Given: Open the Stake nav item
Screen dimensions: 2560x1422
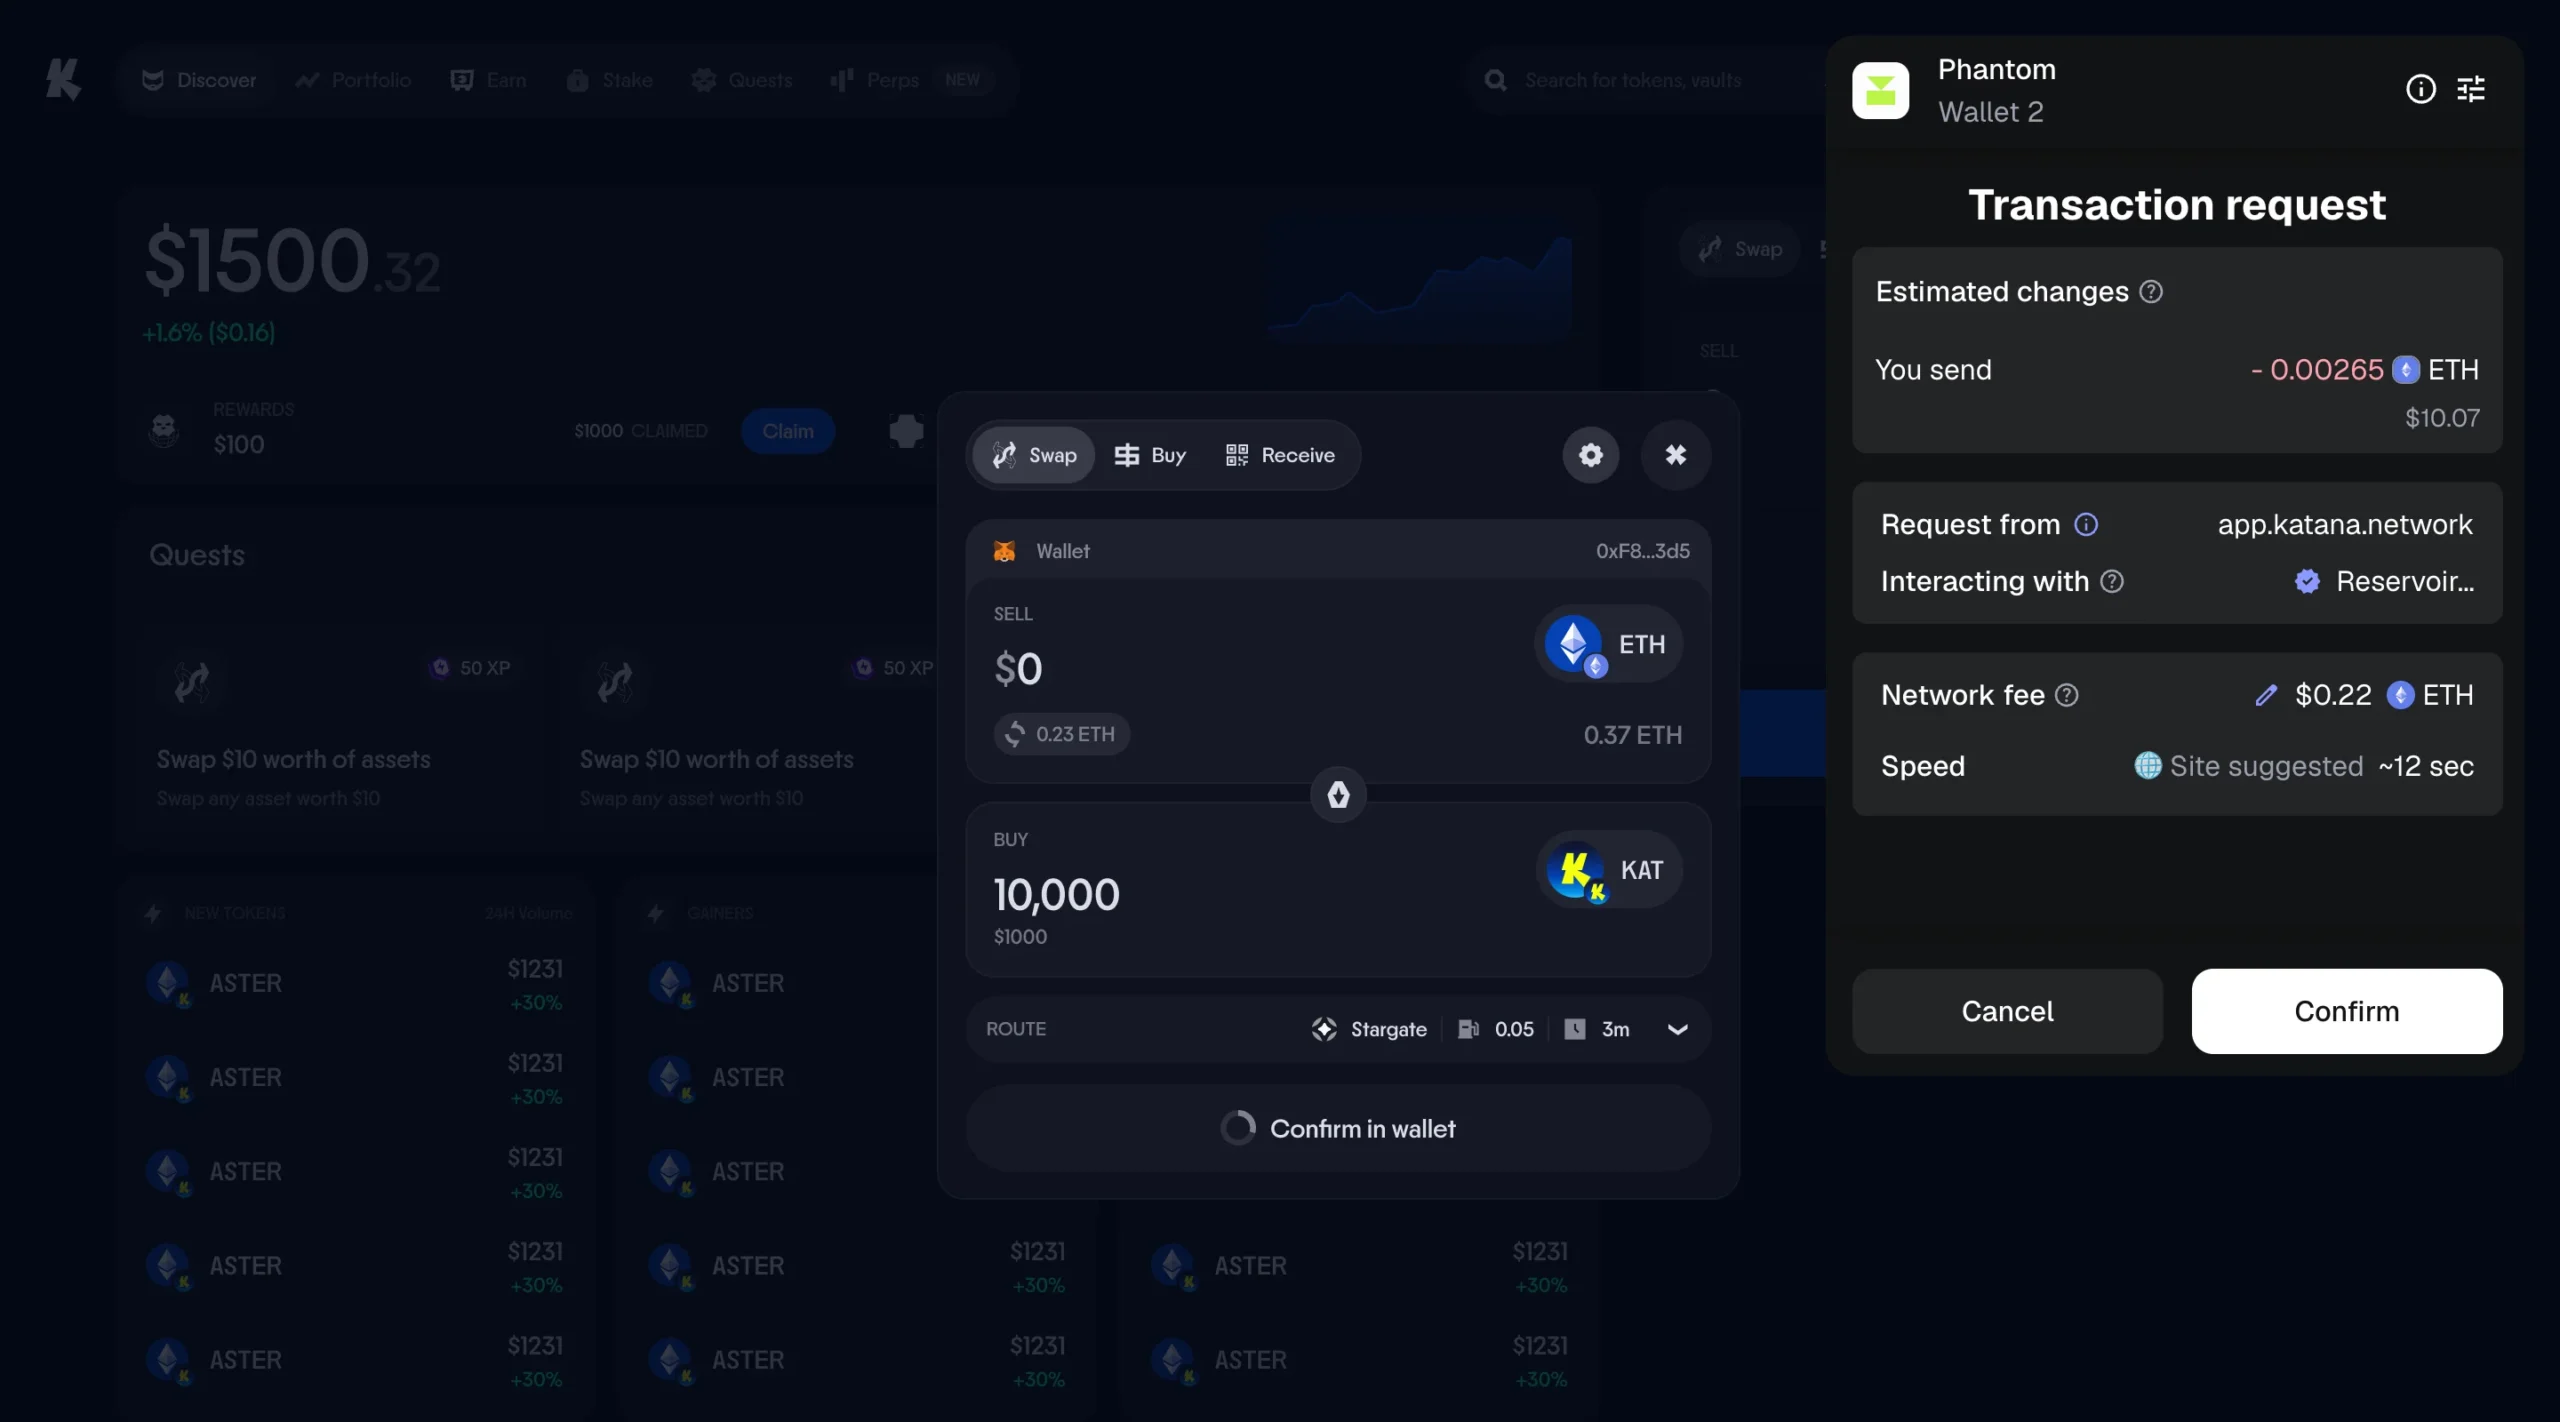Looking at the screenshot, I should [609, 80].
